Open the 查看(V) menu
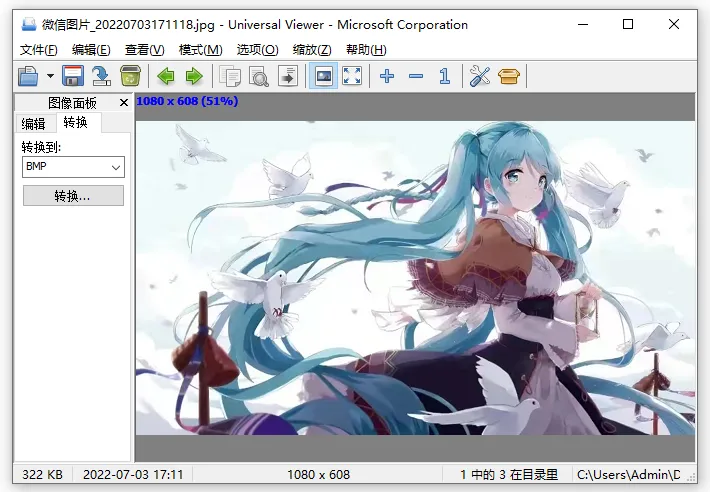Image resolution: width=710 pixels, height=492 pixels. (144, 49)
